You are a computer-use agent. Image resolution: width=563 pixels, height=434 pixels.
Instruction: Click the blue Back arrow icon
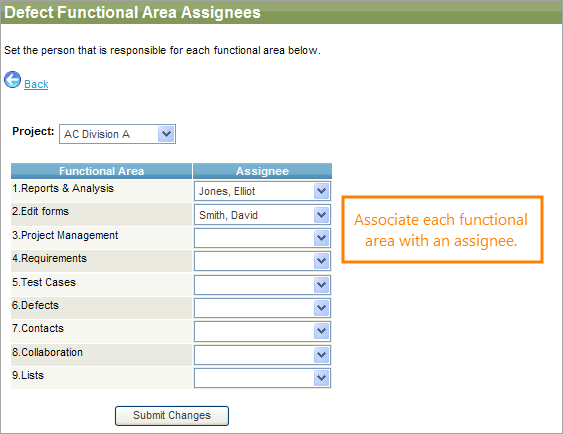point(13,80)
